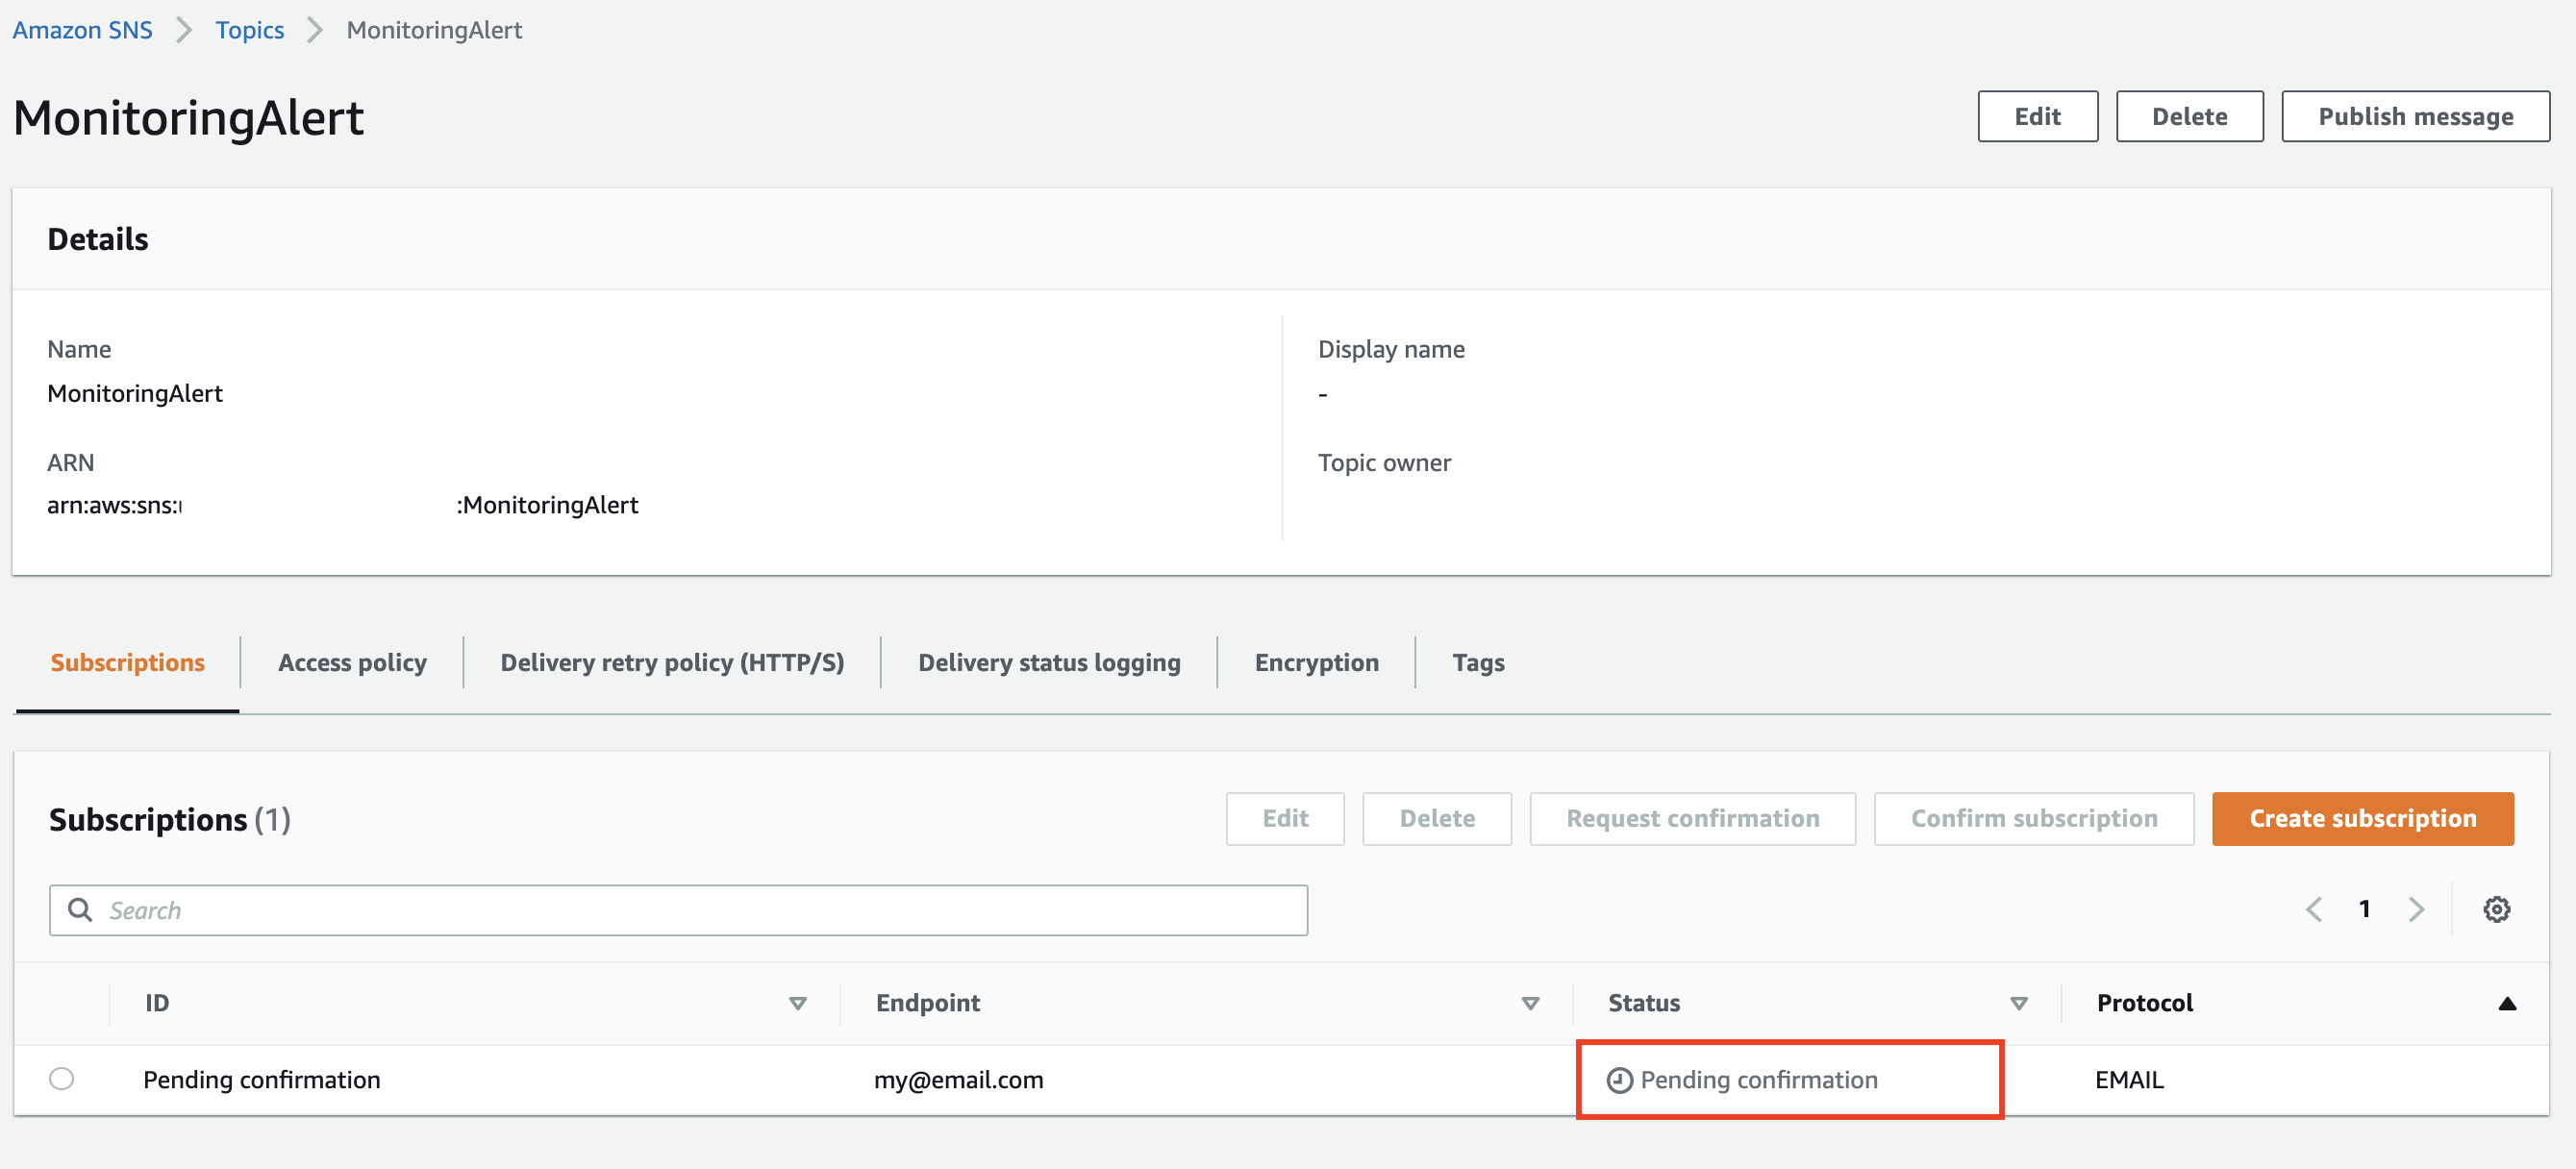Open the table preferences gear icon

tap(2496, 909)
